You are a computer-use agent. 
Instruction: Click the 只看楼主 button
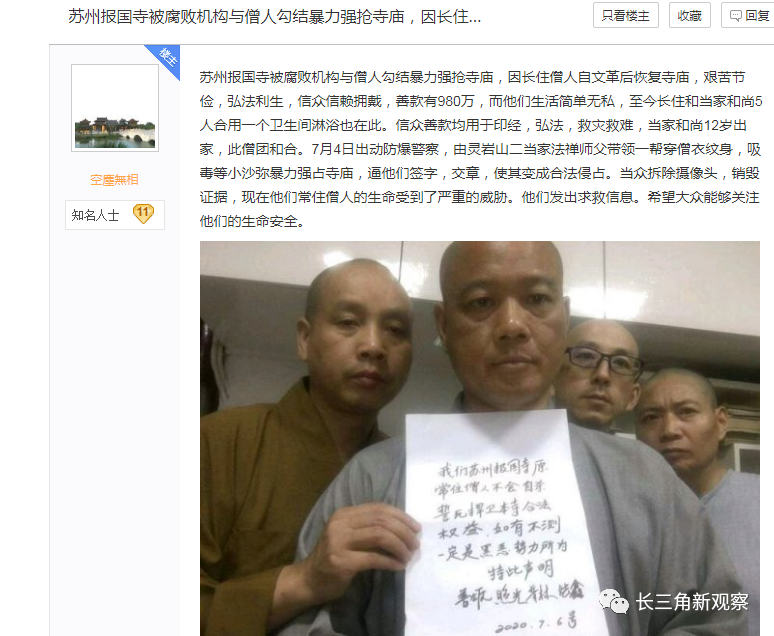click(x=625, y=15)
